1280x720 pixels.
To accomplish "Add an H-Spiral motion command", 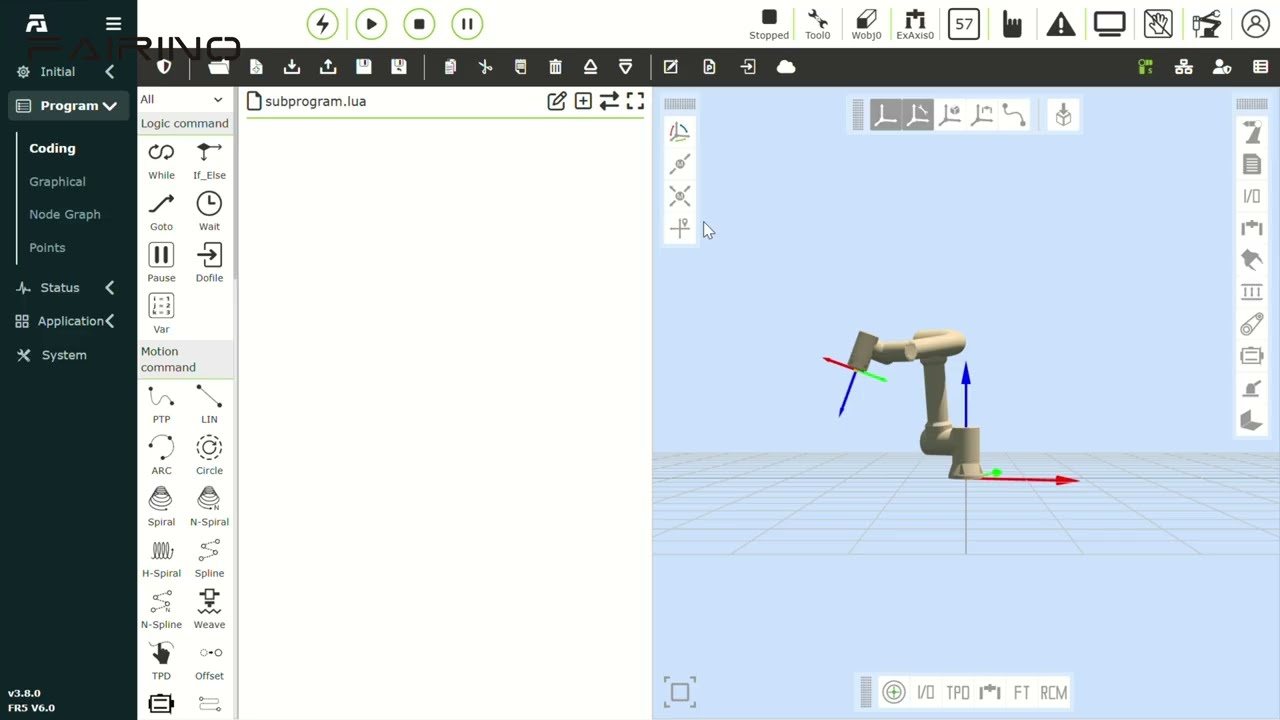I will 161,559.
